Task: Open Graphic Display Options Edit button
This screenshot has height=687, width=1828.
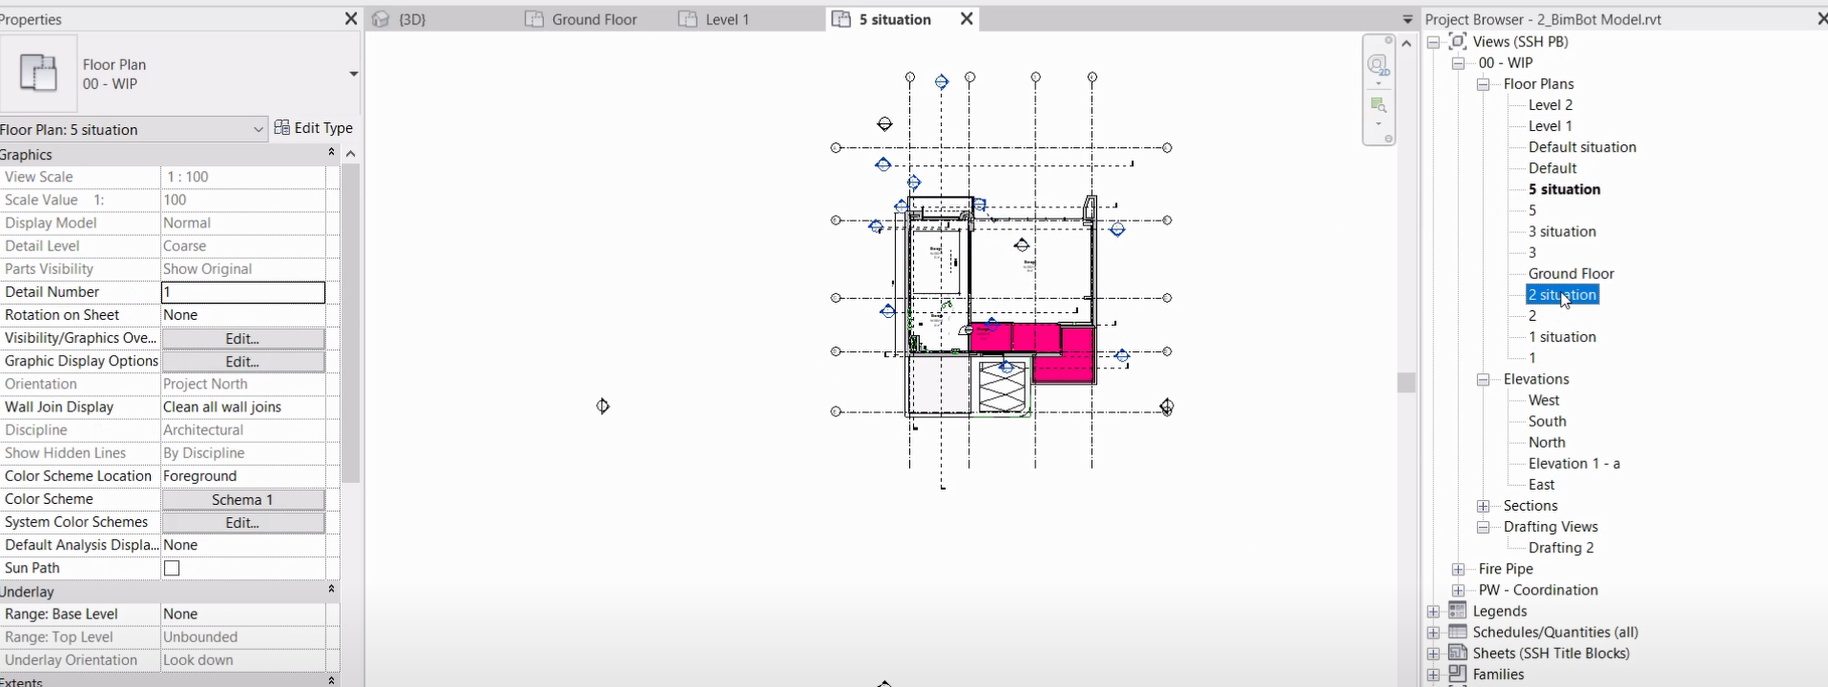Action: (243, 362)
